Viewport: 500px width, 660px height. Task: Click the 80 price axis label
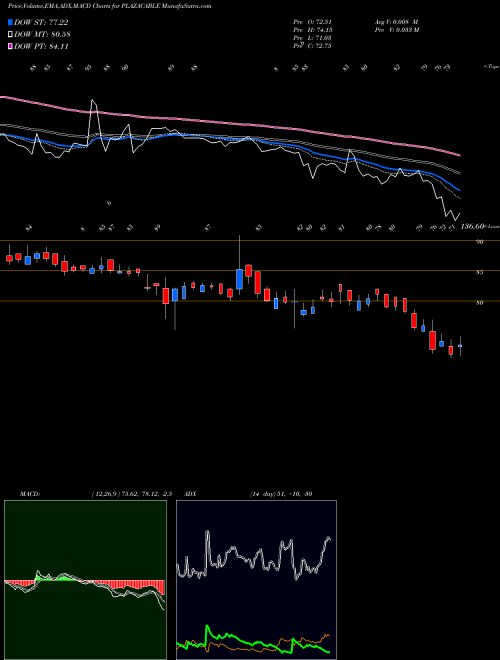point(479,302)
